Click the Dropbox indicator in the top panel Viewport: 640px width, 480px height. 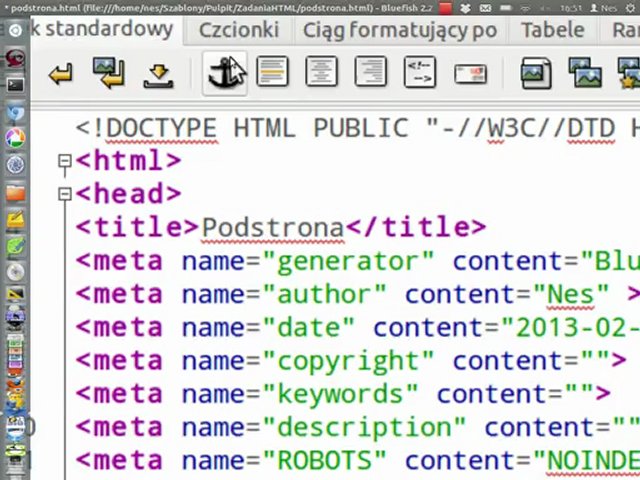465,8
